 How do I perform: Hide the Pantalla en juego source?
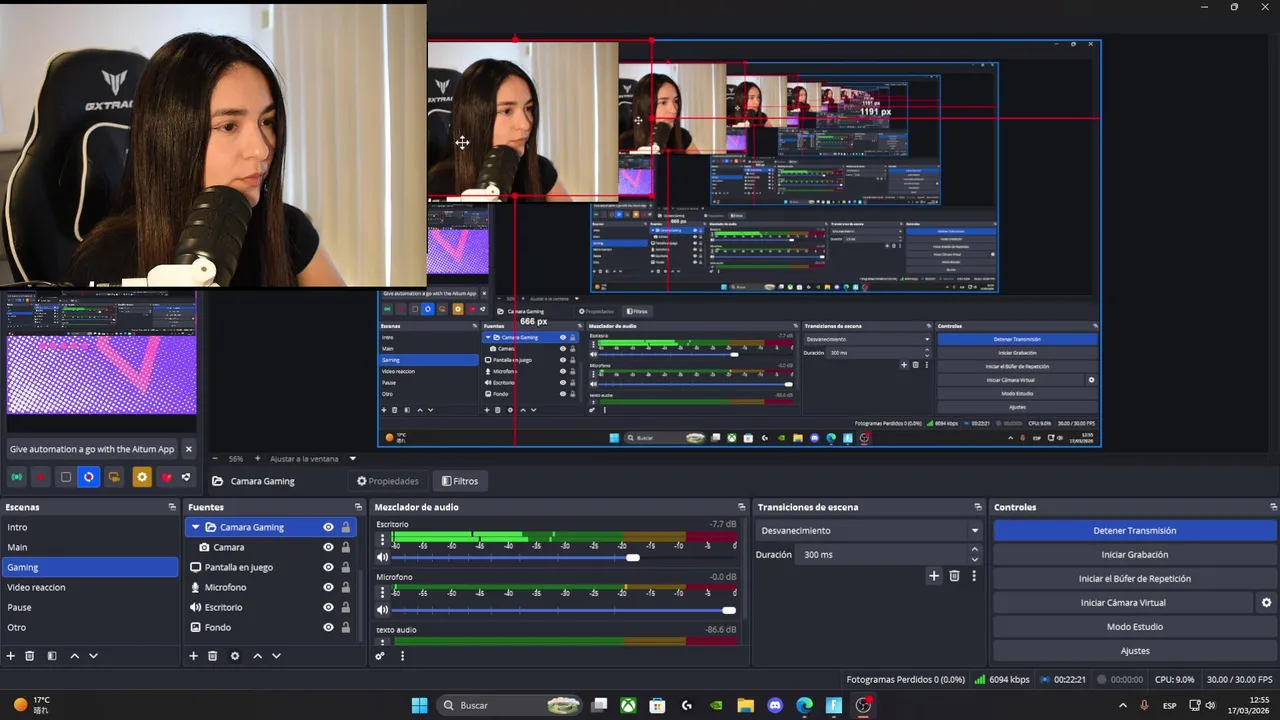tap(328, 567)
